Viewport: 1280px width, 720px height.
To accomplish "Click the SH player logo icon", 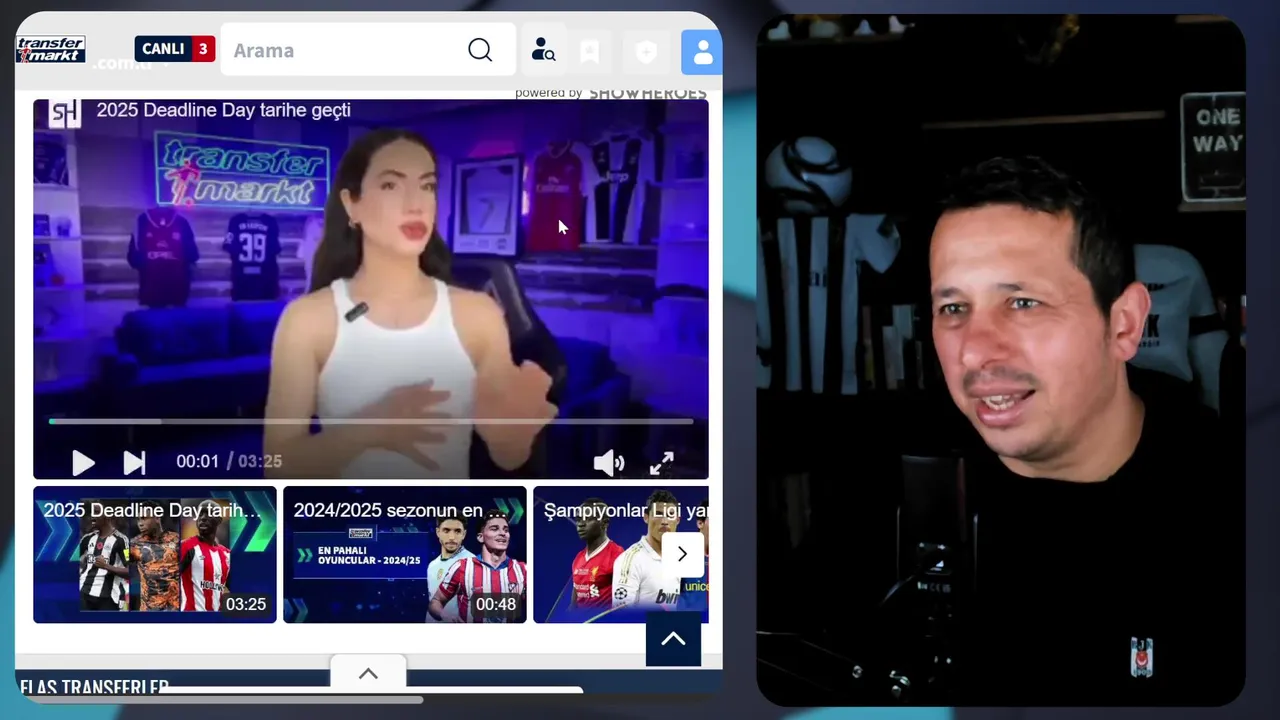I will [x=65, y=113].
